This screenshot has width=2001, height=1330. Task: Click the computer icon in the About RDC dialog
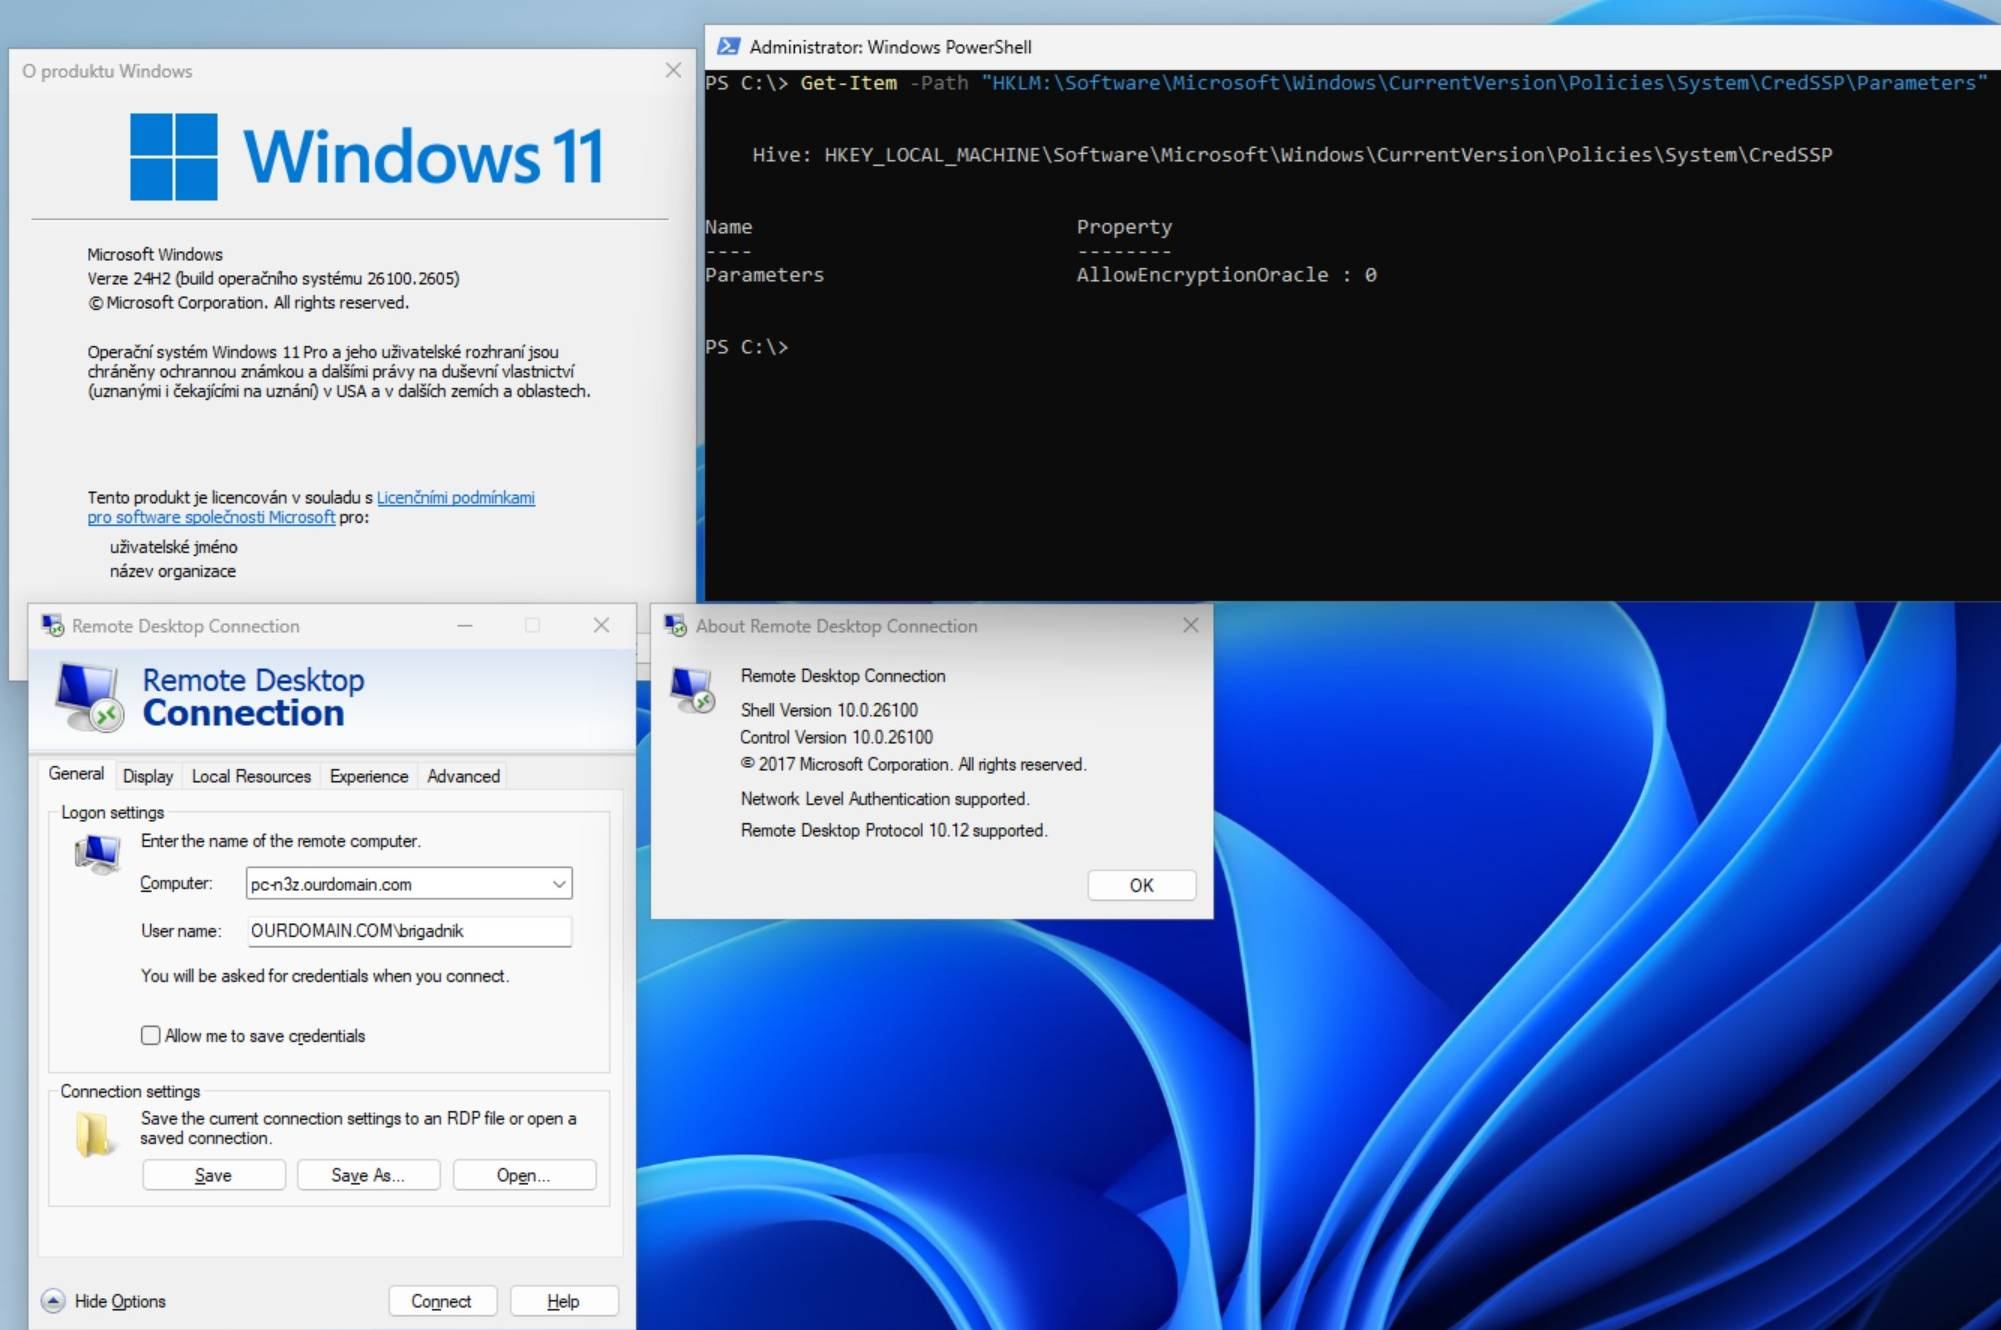pyautogui.click(x=693, y=690)
